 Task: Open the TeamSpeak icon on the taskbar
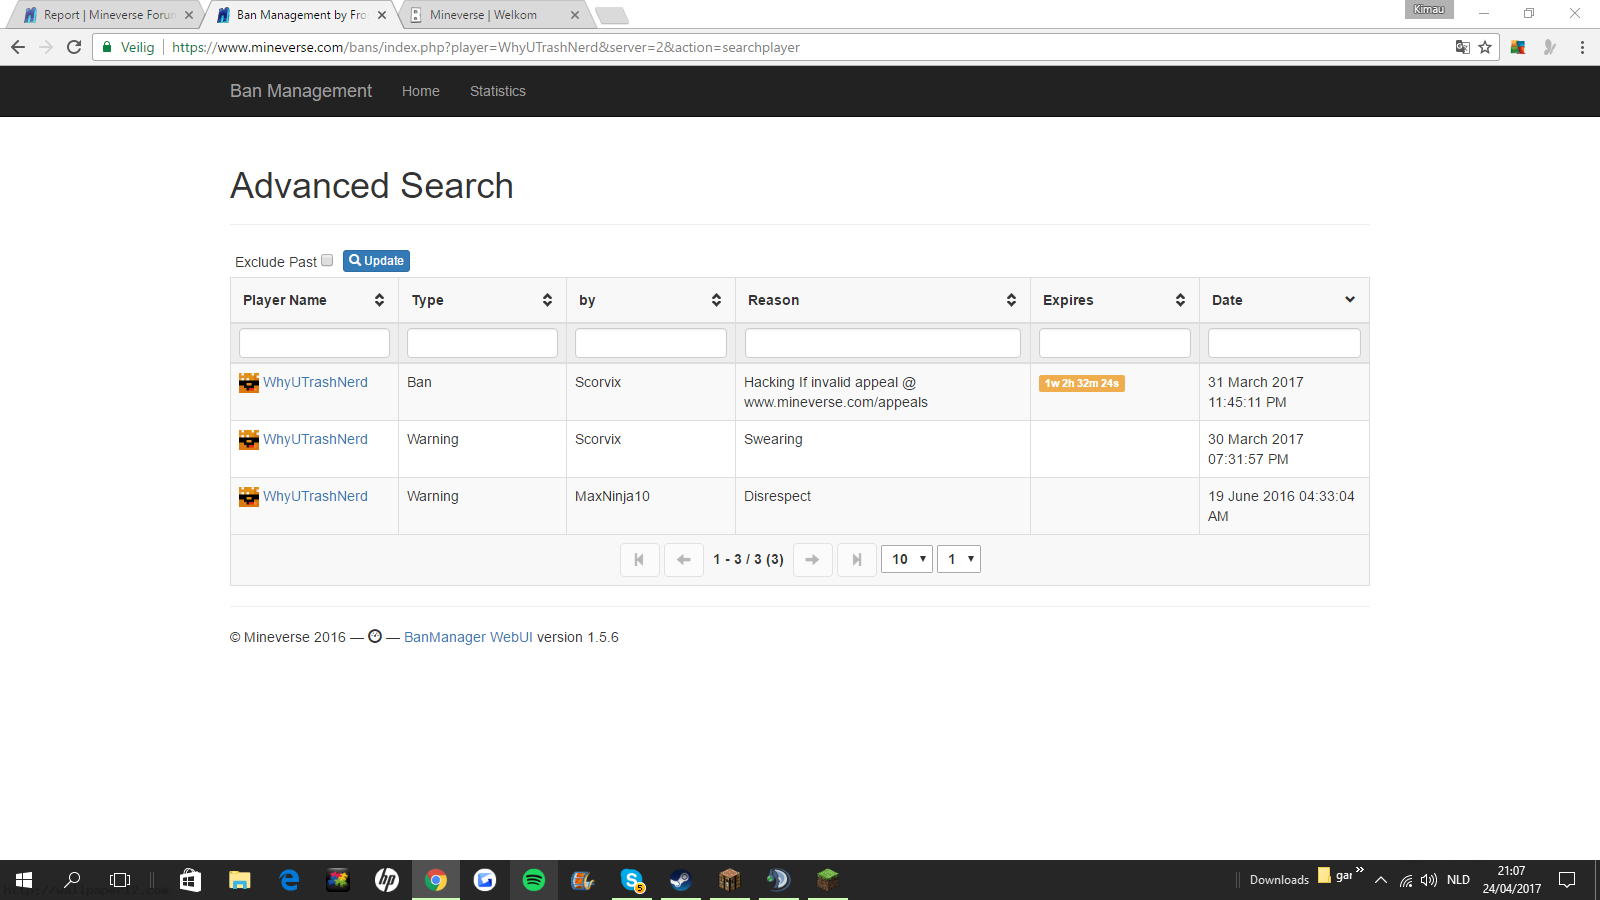pyautogui.click(x=779, y=880)
